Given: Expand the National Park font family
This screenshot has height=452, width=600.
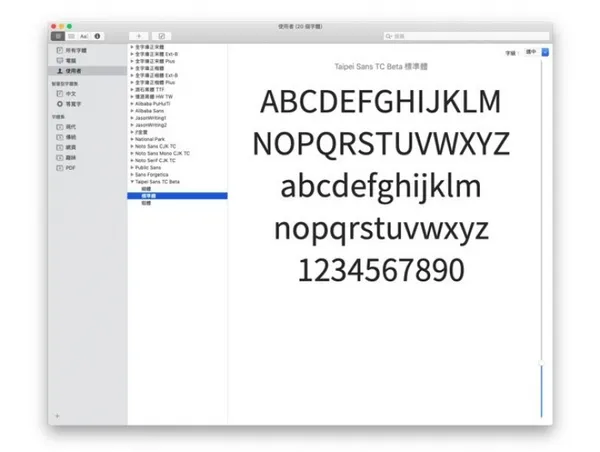Looking at the screenshot, I should click(132, 139).
